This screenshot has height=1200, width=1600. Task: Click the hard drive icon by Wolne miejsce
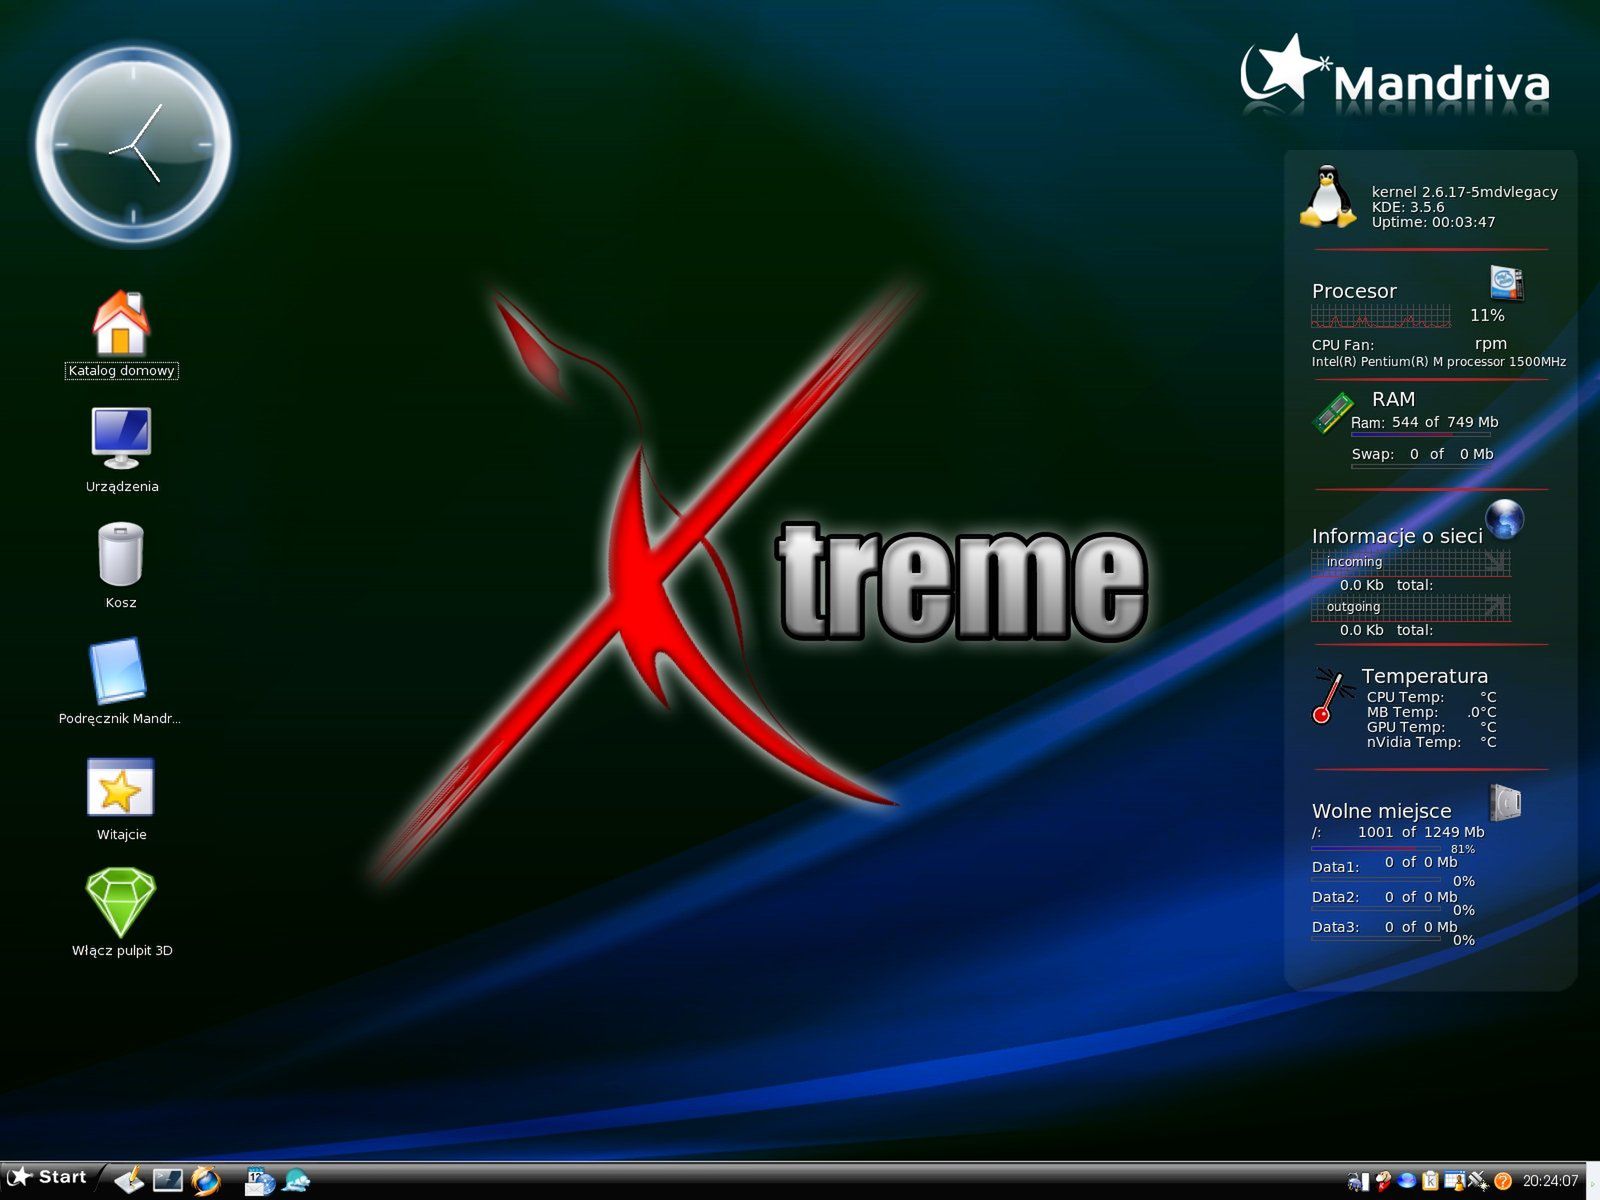coord(1505,802)
